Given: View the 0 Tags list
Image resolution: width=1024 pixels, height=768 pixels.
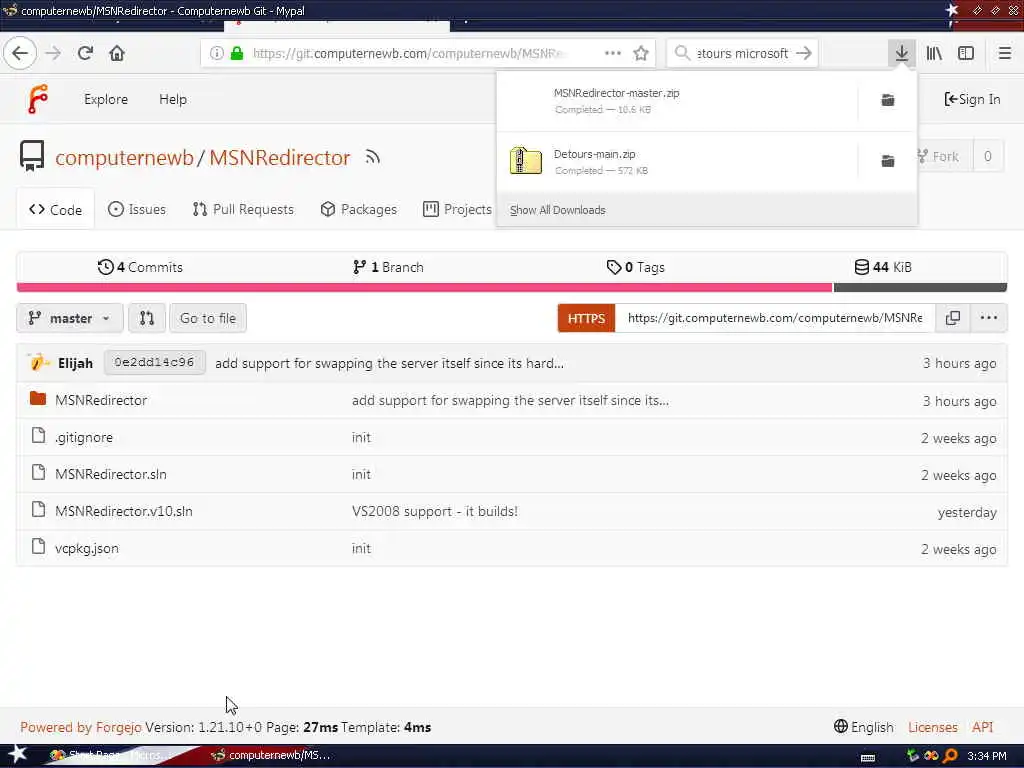Looking at the screenshot, I should [635, 267].
